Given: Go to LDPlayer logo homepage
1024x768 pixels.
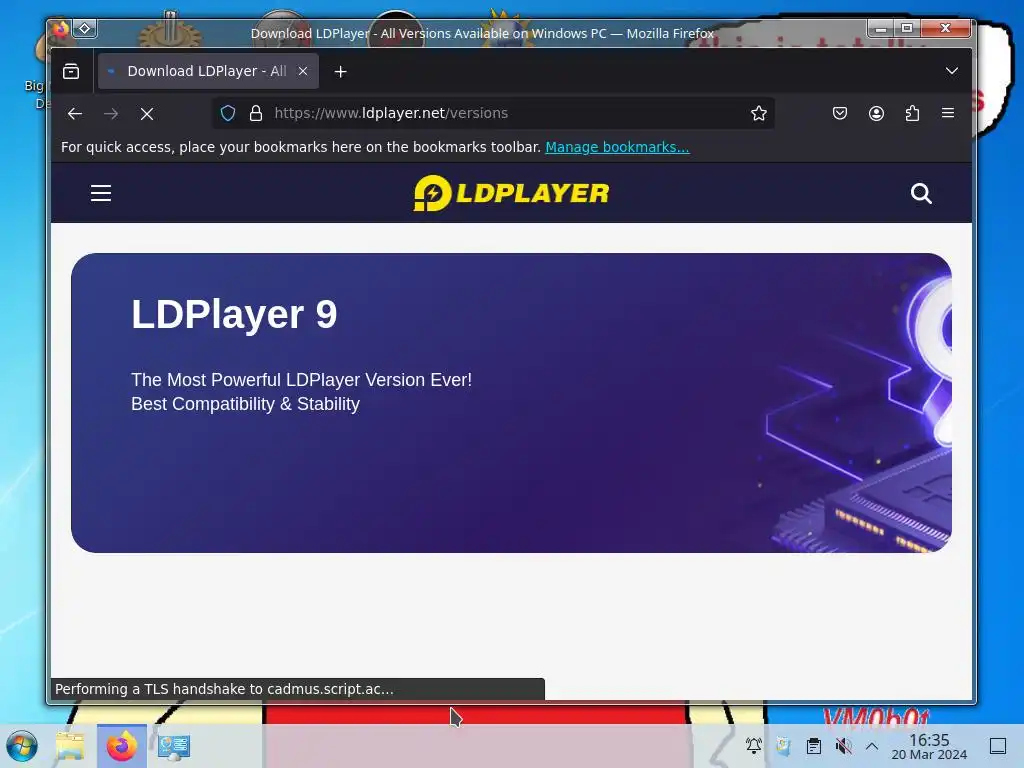Looking at the screenshot, I should click(511, 193).
